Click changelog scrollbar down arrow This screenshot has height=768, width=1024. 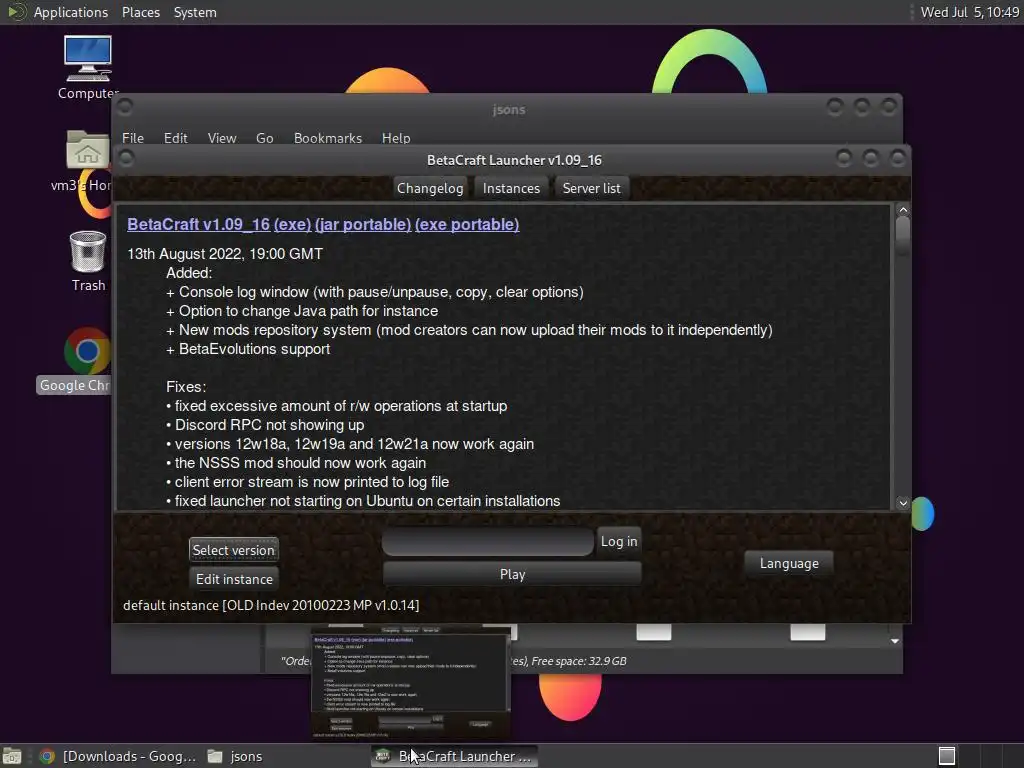click(903, 502)
